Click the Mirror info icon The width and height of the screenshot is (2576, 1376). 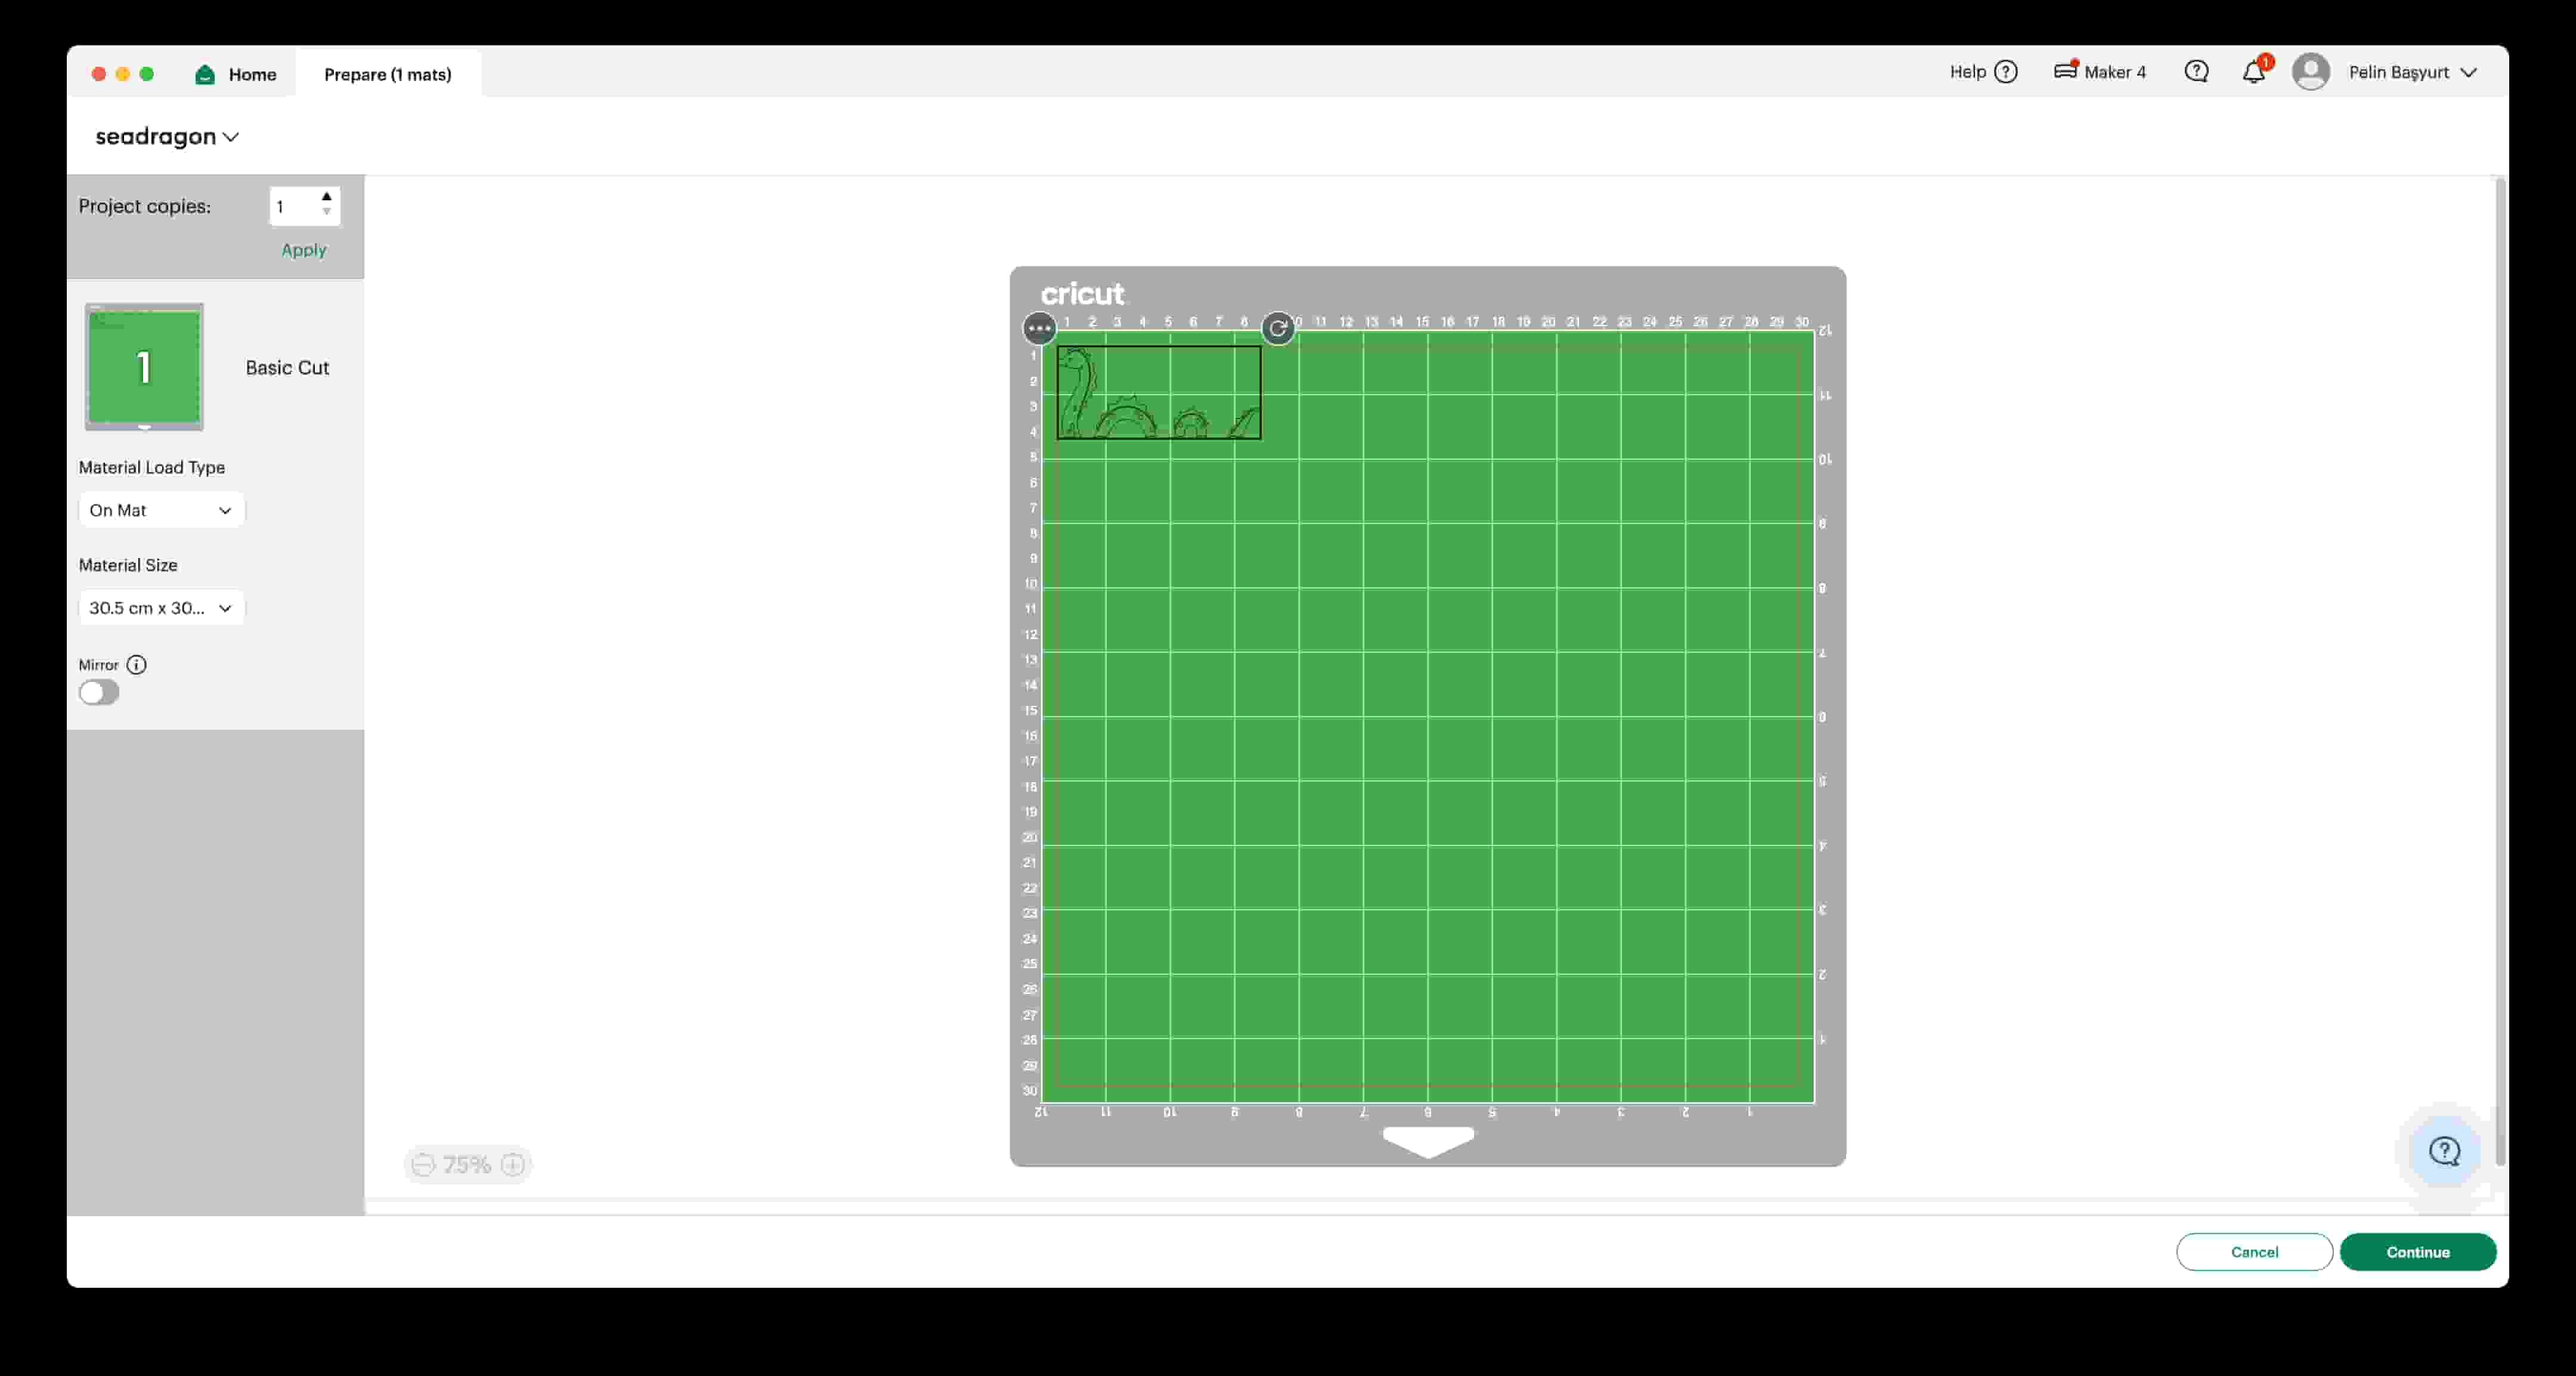coord(137,665)
